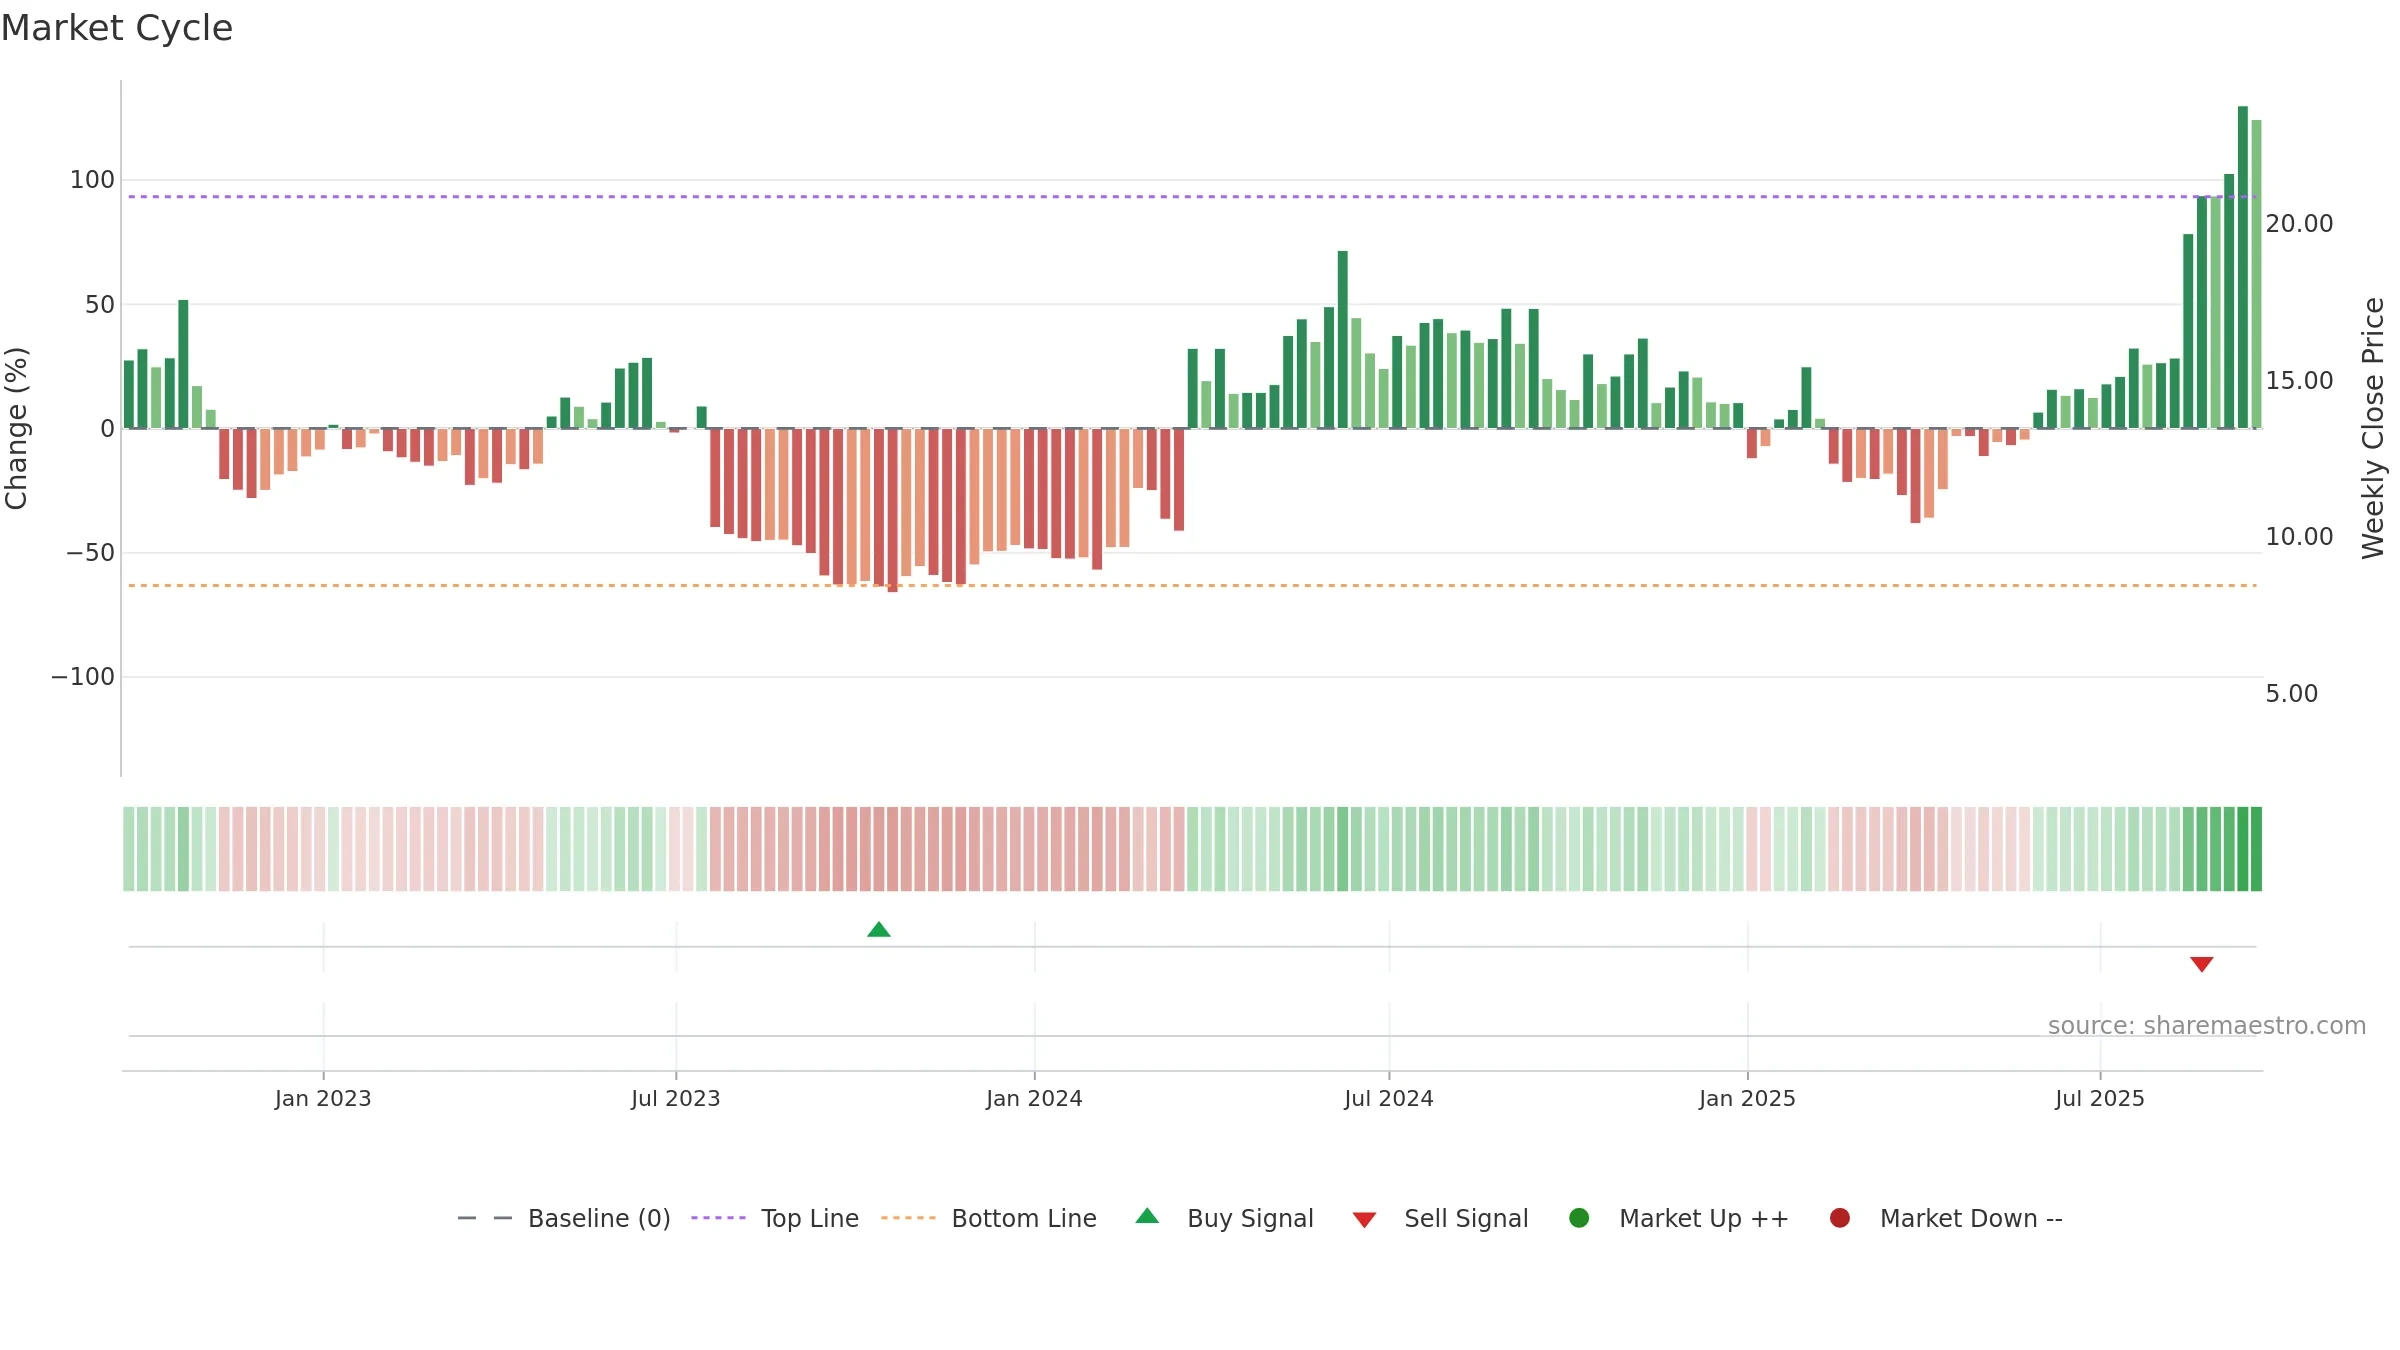
Task: Click the dark red circle icon in legend
Action: 1840,1218
